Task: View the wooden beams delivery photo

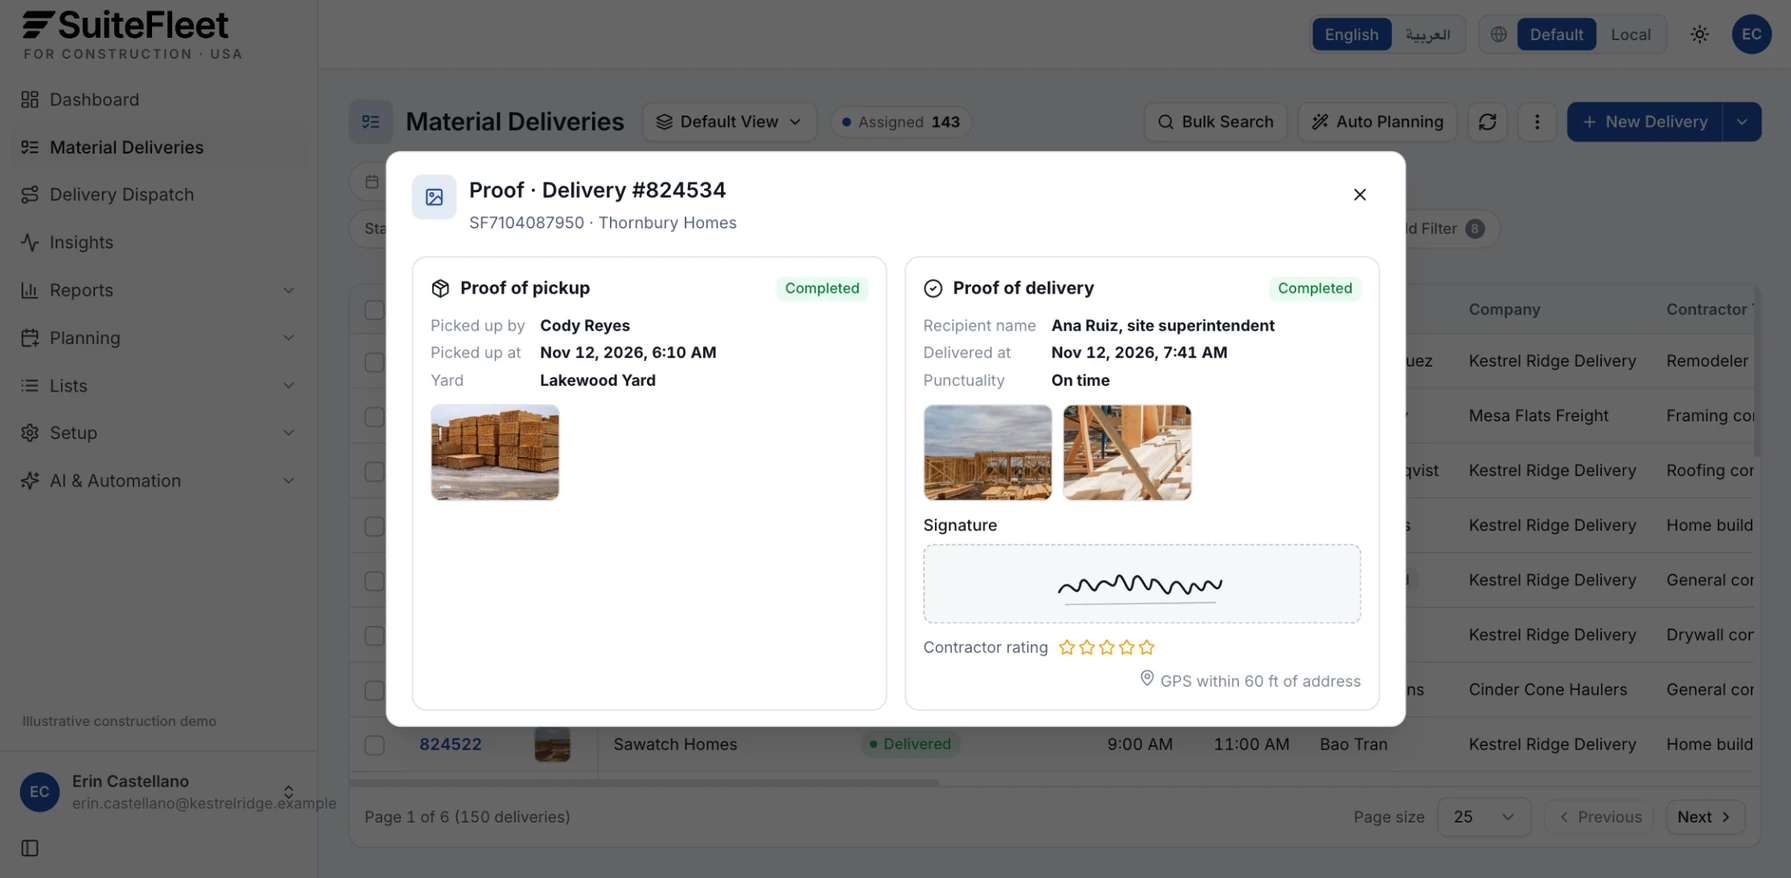Action: point(1127,452)
